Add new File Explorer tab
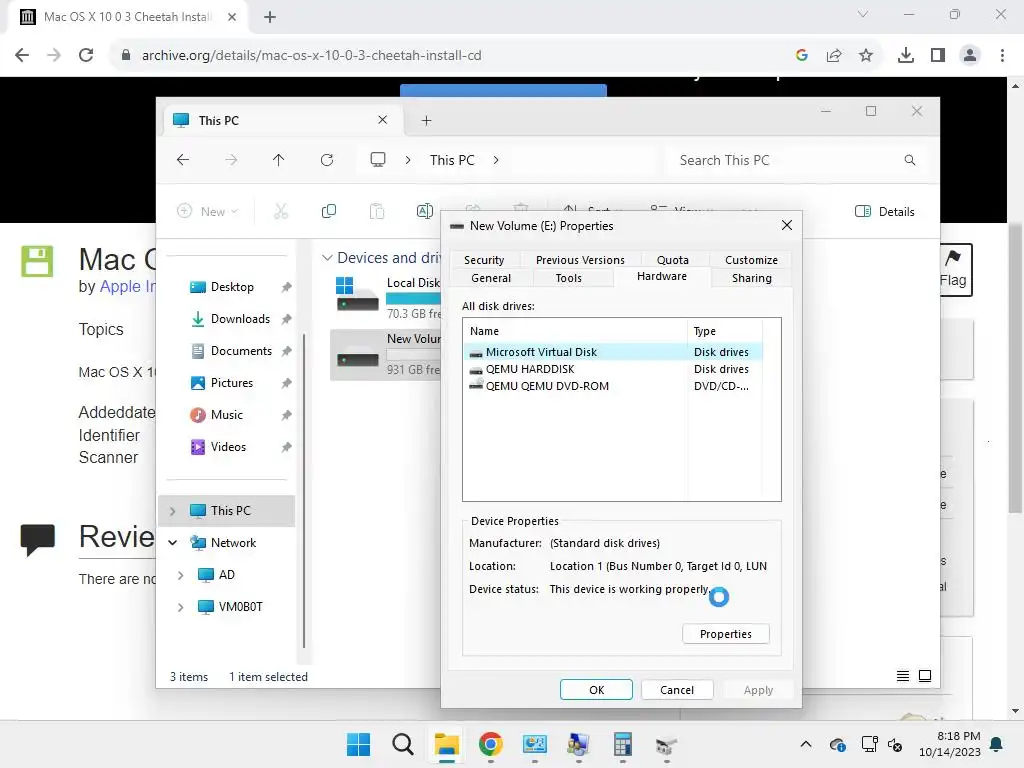The width and height of the screenshot is (1024, 768). coord(426,120)
